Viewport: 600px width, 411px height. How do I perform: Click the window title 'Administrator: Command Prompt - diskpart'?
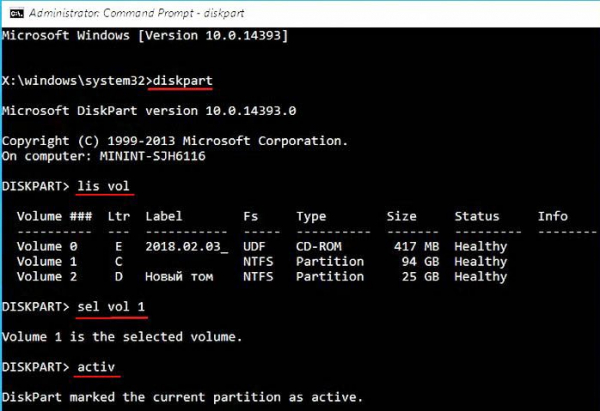[x=137, y=13]
